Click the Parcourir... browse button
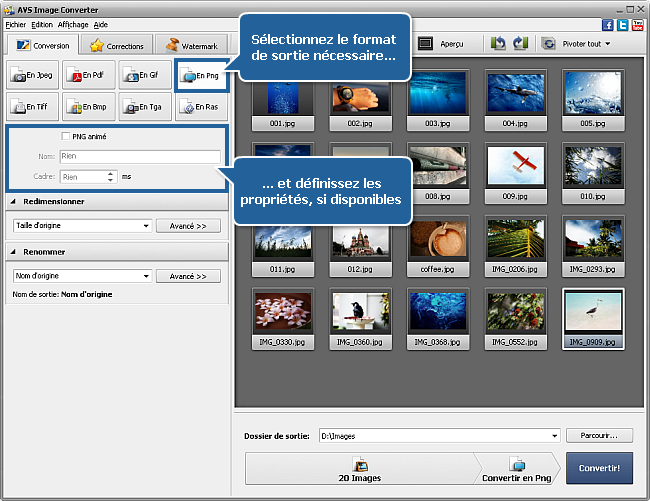The image size is (650, 501). click(599, 436)
